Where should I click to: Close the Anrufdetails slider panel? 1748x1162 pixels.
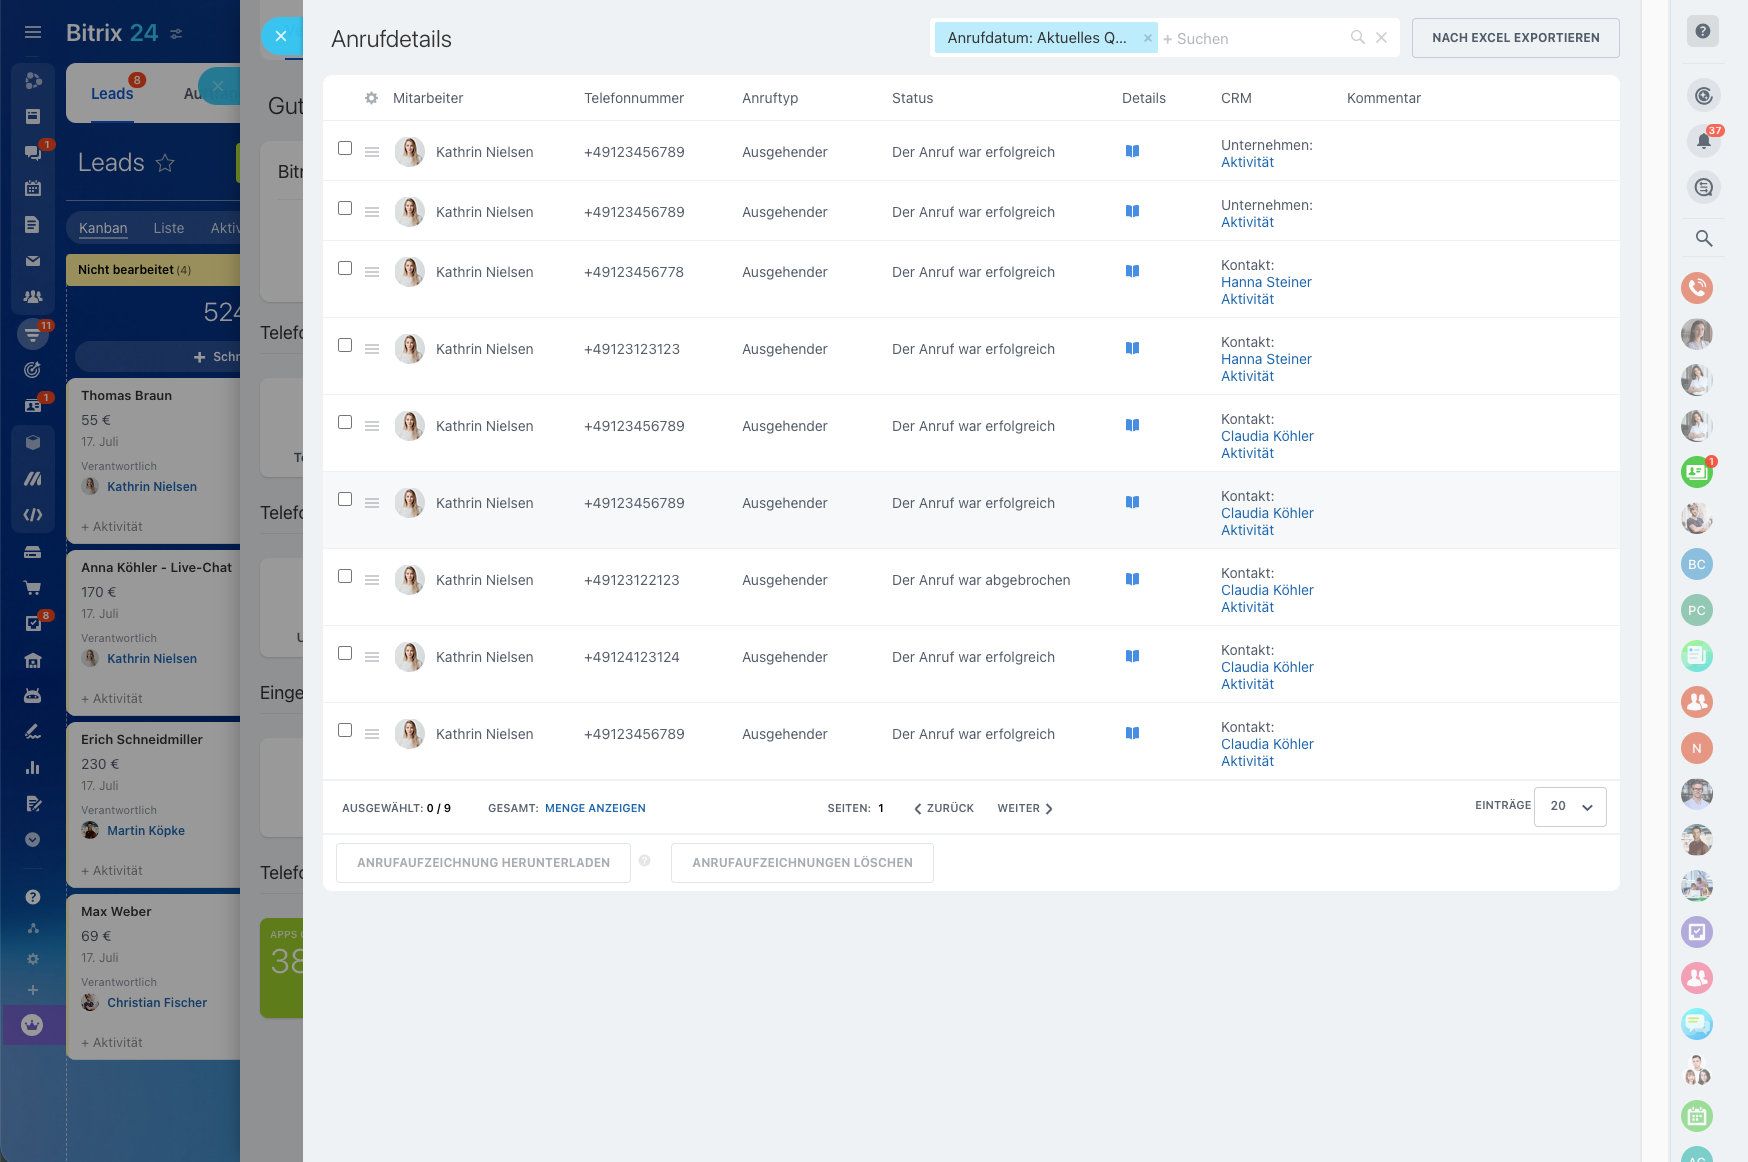click(281, 37)
